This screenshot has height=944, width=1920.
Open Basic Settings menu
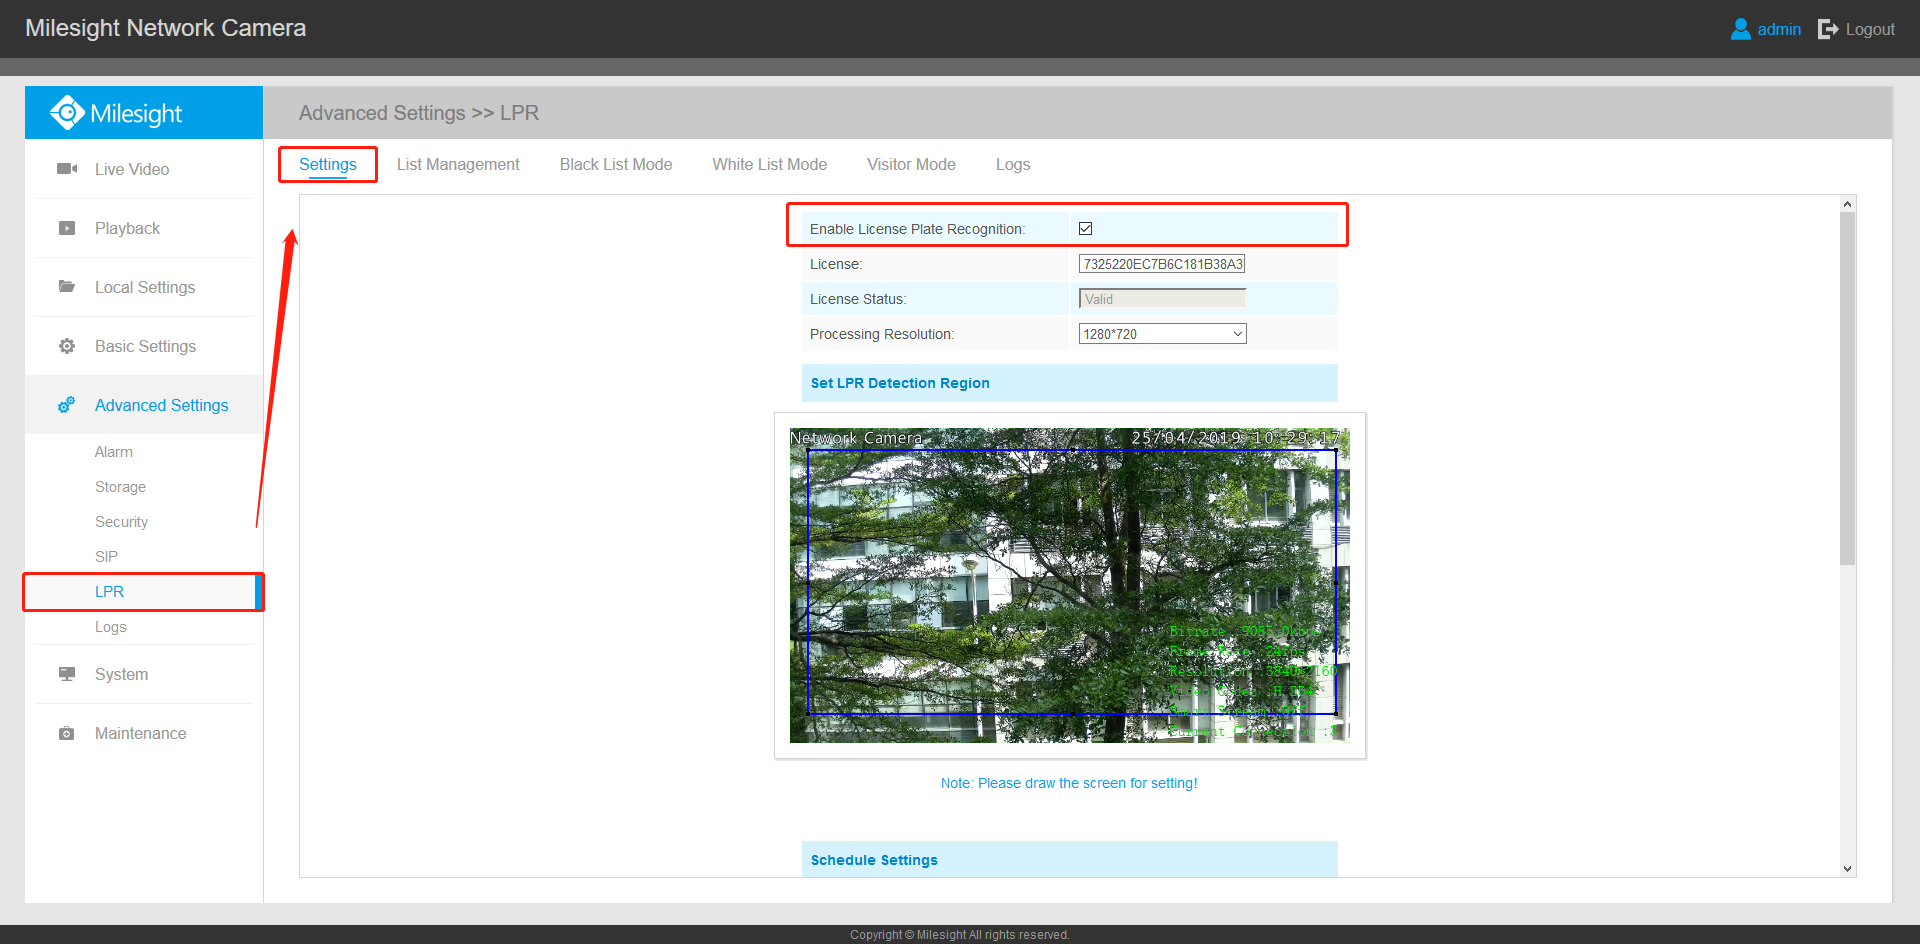click(x=144, y=346)
